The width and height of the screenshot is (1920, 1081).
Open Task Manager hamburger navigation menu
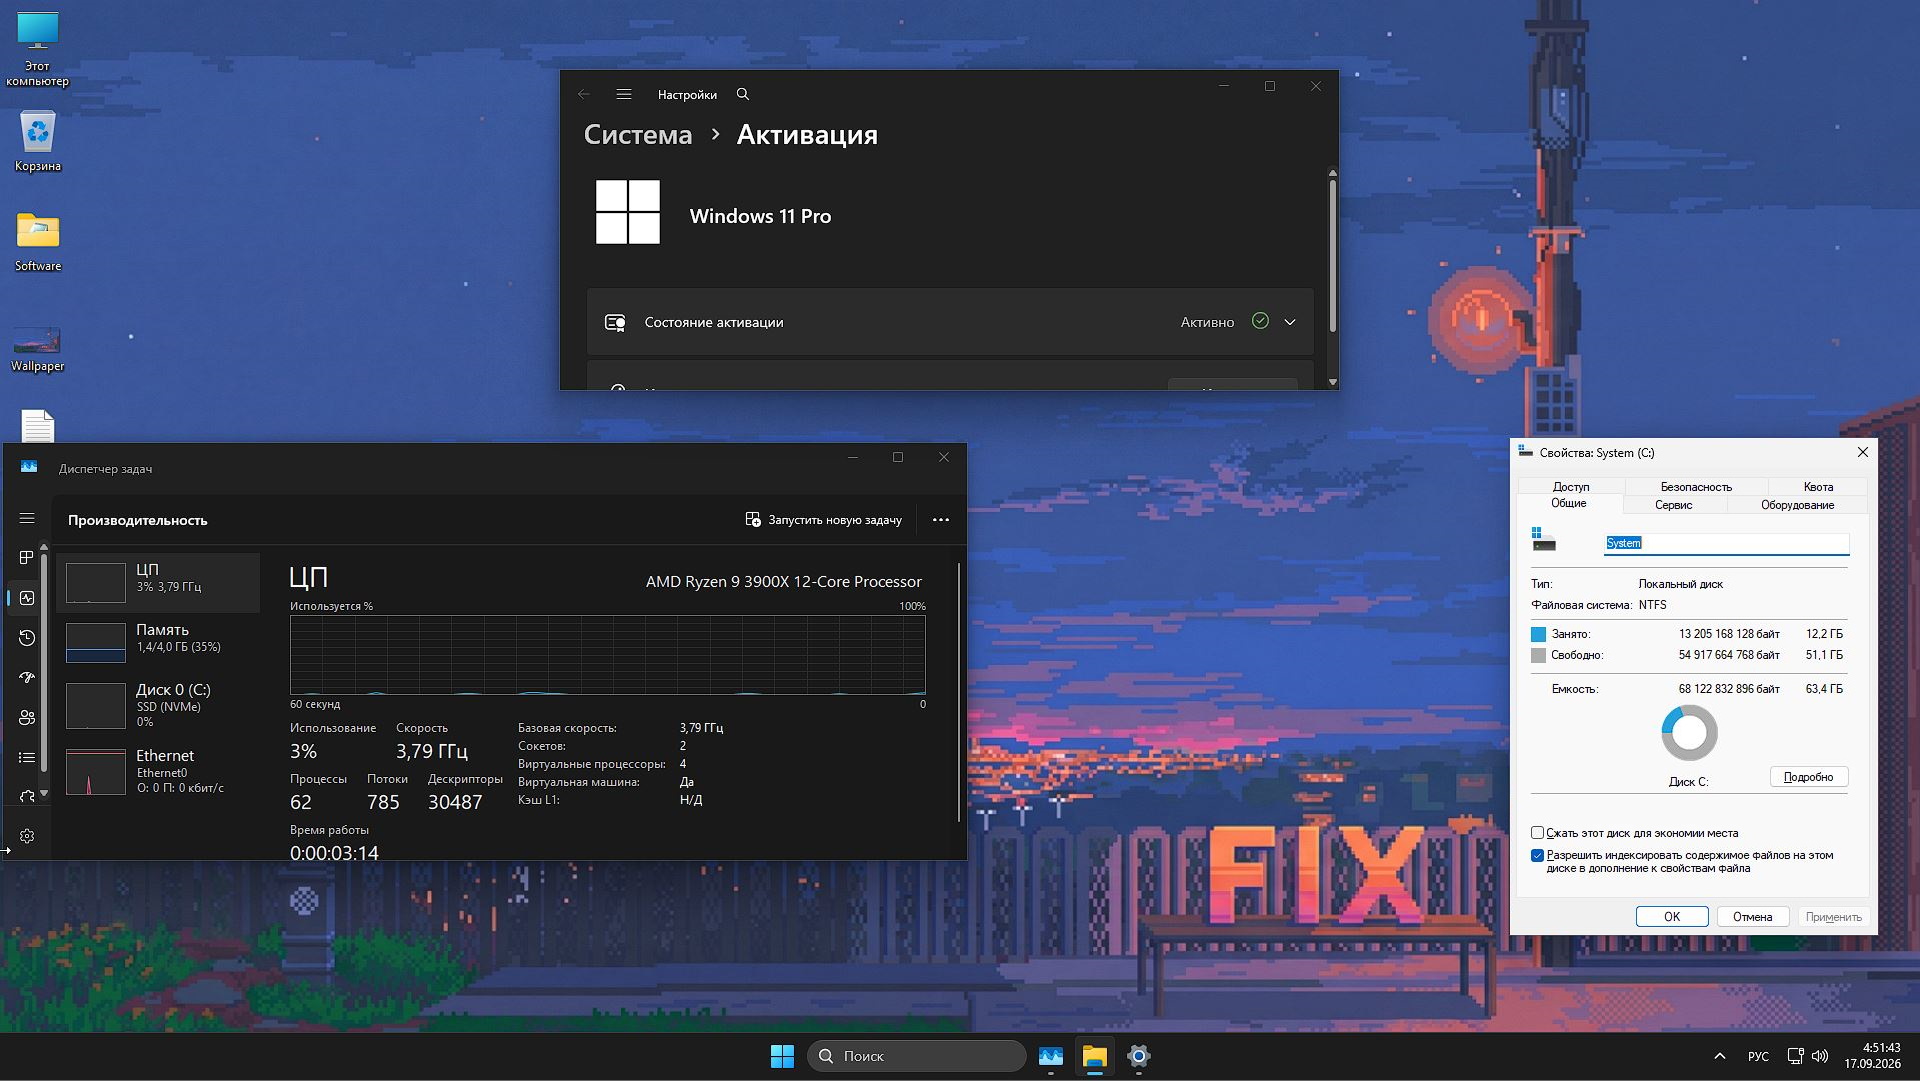pos(27,518)
